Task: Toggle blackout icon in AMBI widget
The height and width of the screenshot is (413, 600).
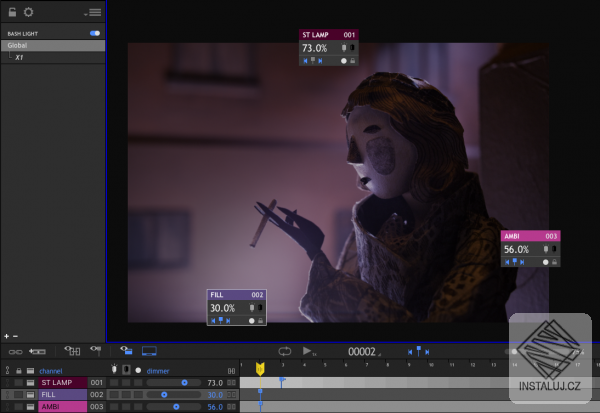Action: point(554,249)
